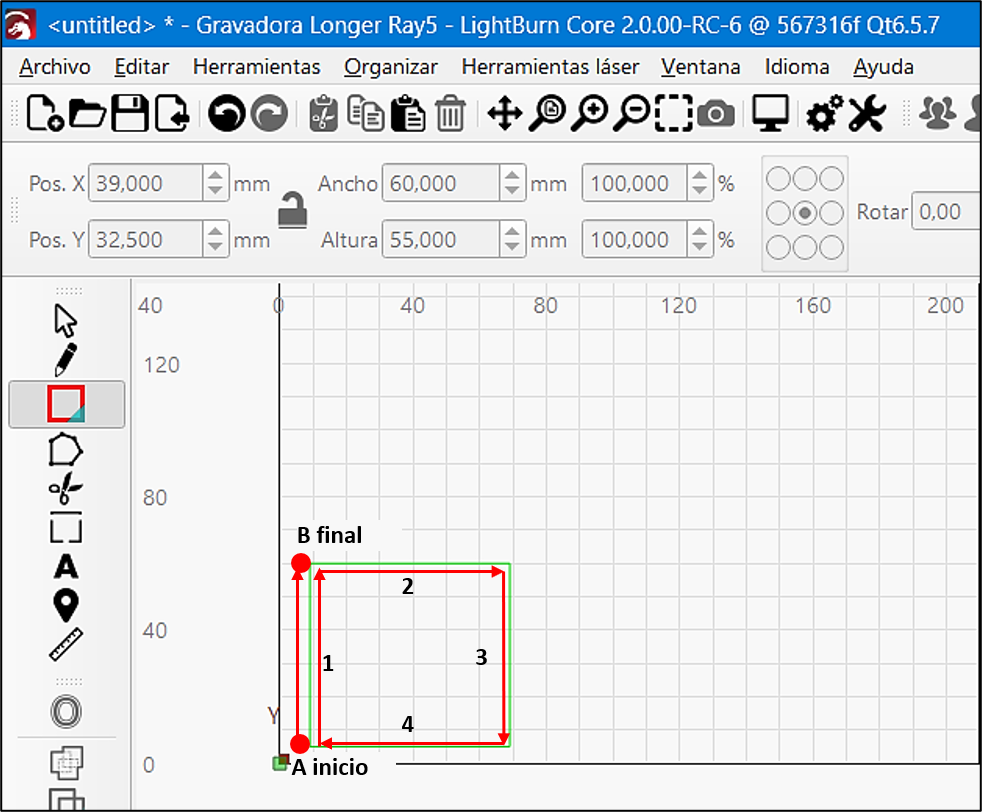982x812 pixels.
Task: Click the Ancho width field
Action: coord(440,183)
